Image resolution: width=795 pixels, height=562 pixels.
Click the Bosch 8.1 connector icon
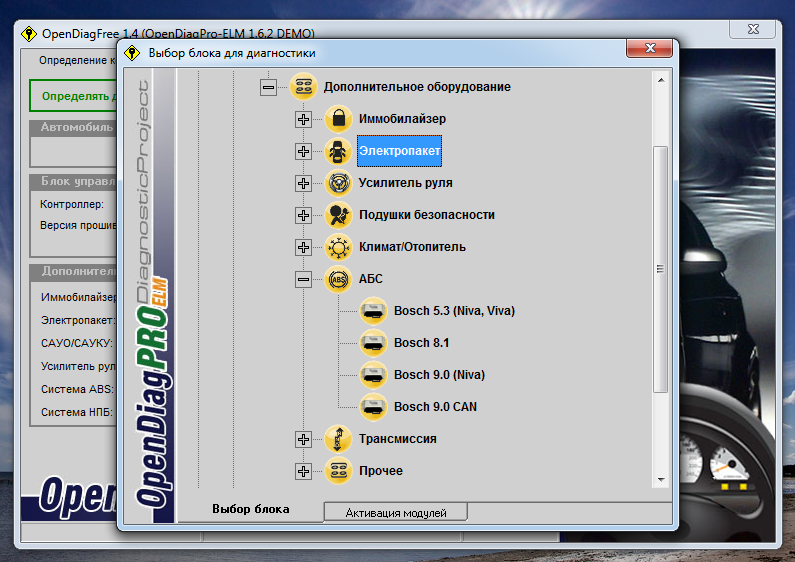pos(373,343)
